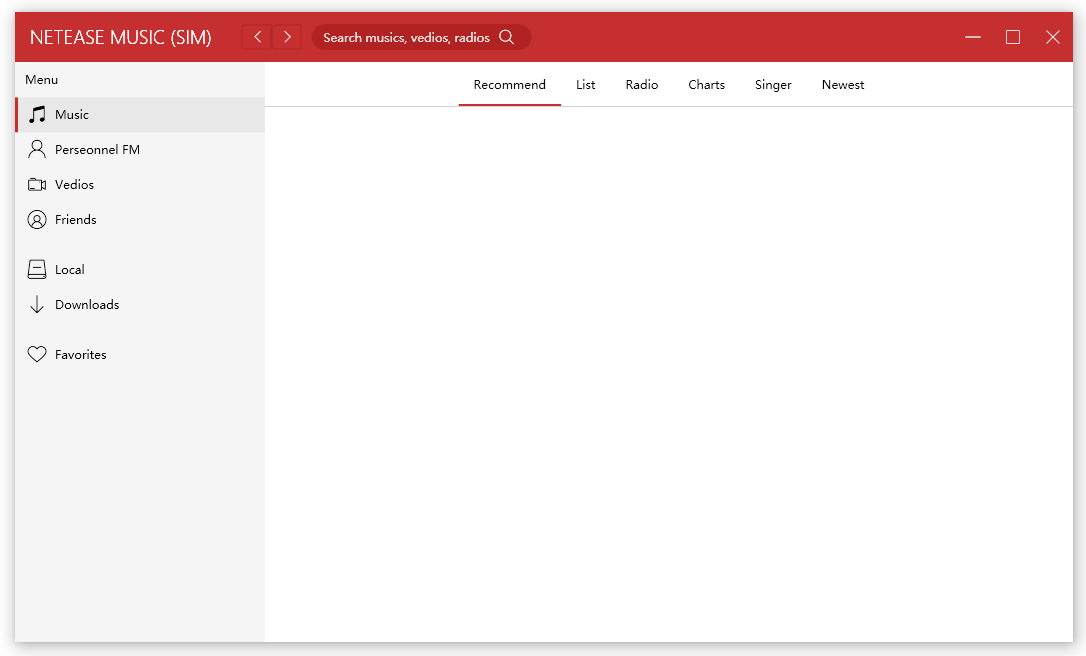The height and width of the screenshot is (656, 1086).
Task: Open the Downloads label in sidebar
Action: [87, 305]
